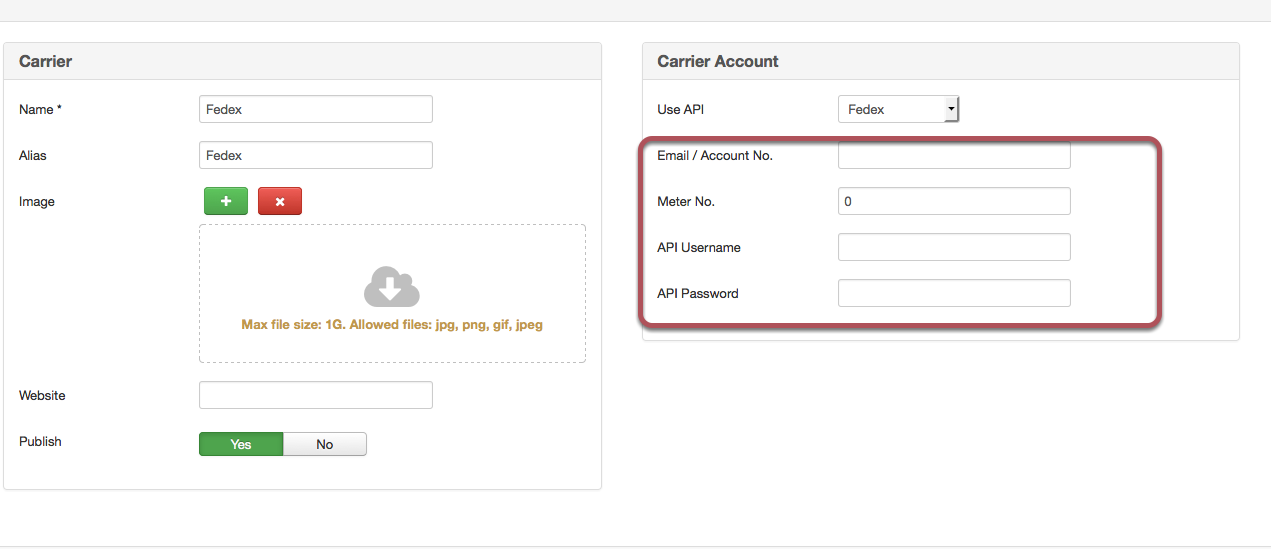Set Publish to No

(325, 444)
